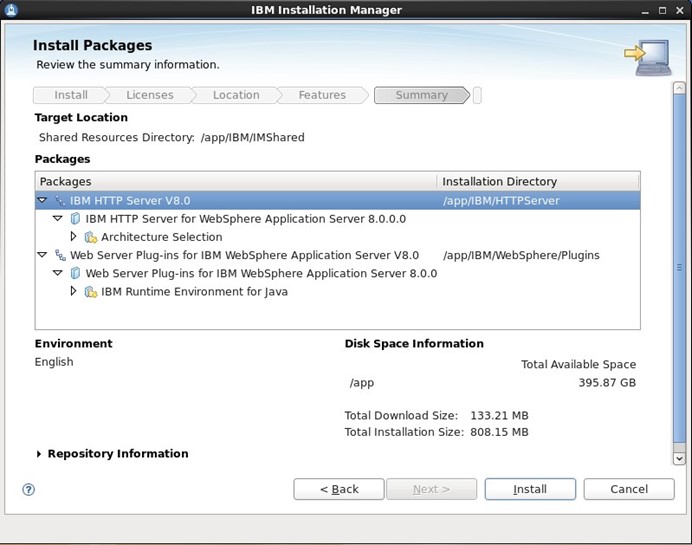The height and width of the screenshot is (545, 692).
Task: Click the IBM Runtime Environment for Java icon
Action: click(x=91, y=292)
